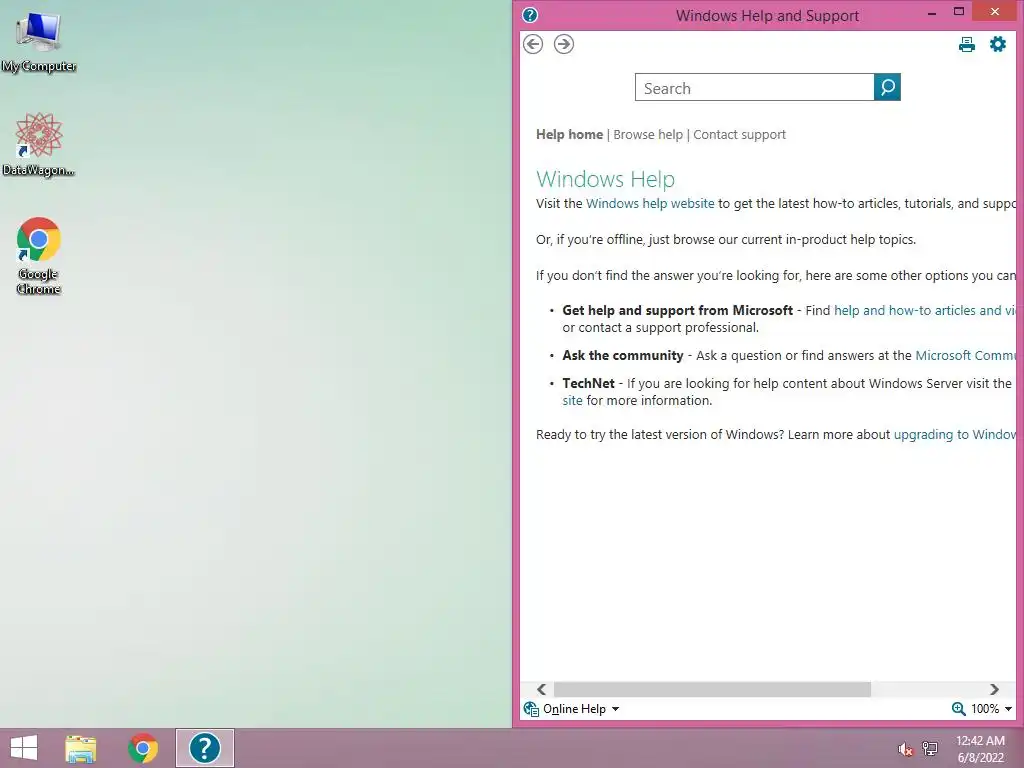Viewport: 1024px width, 768px height.
Task: Expand the Online Help dropdown
Action: 615,709
